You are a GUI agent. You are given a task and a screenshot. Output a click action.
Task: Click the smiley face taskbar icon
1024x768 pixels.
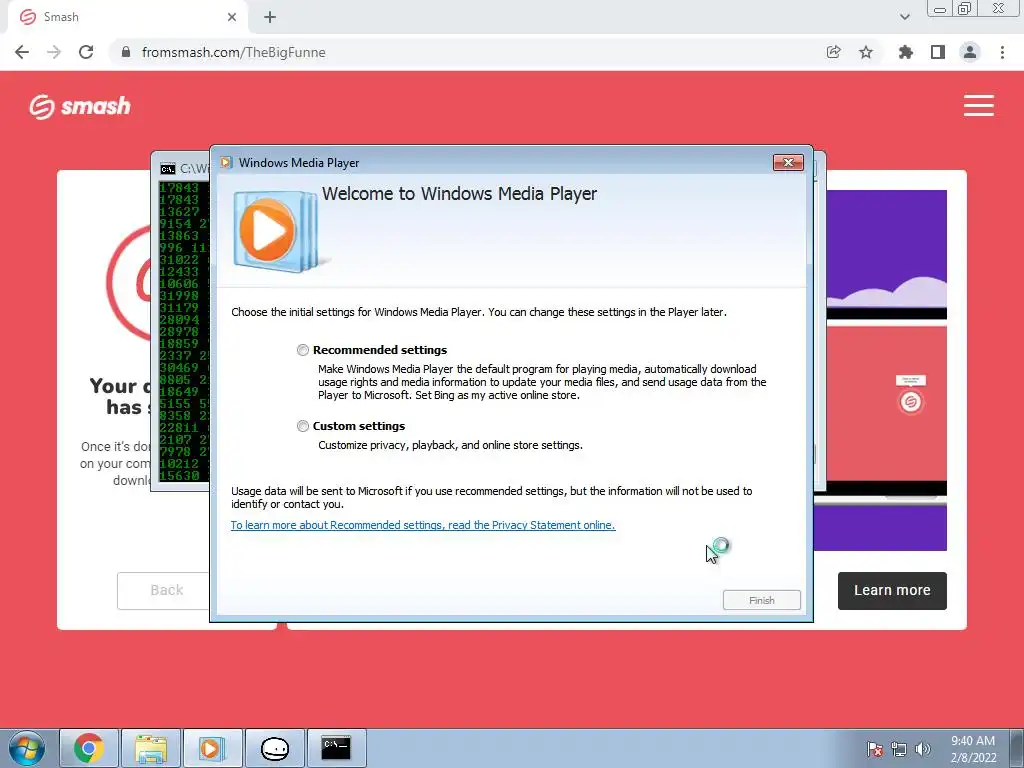coord(274,748)
